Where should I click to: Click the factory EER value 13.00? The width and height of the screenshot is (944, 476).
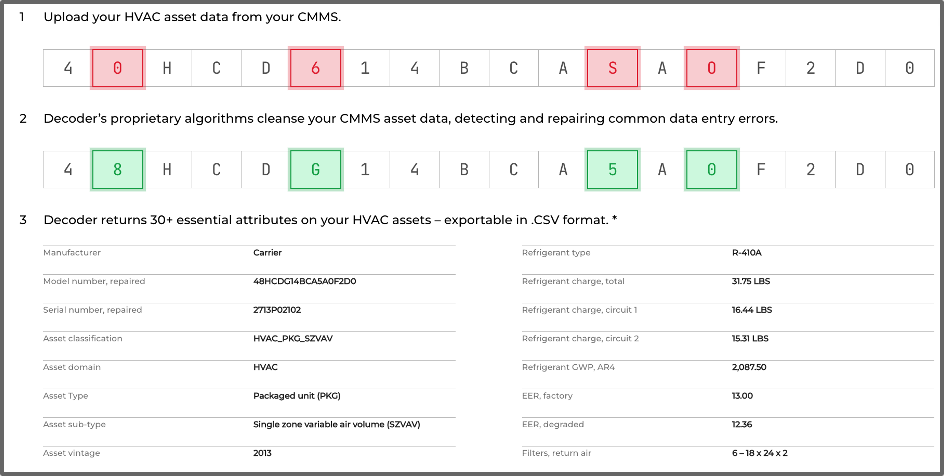[742, 396]
